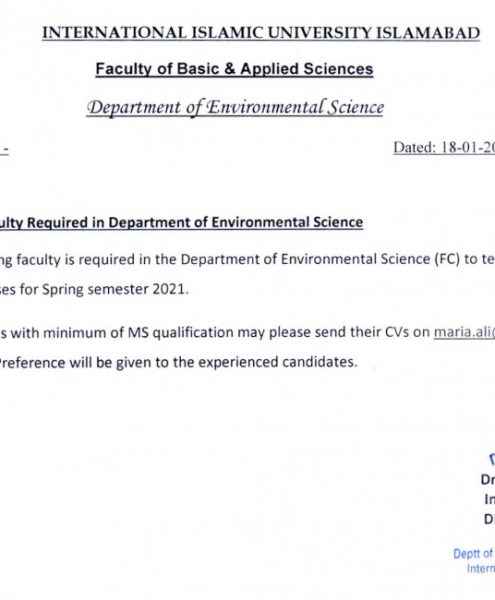
Task: Click the maria.ali email link
Action: click(x=464, y=332)
